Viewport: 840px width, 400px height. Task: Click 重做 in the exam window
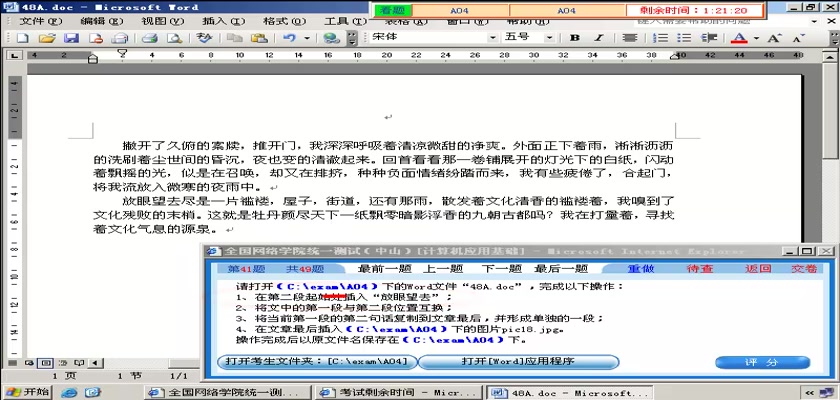click(x=641, y=269)
